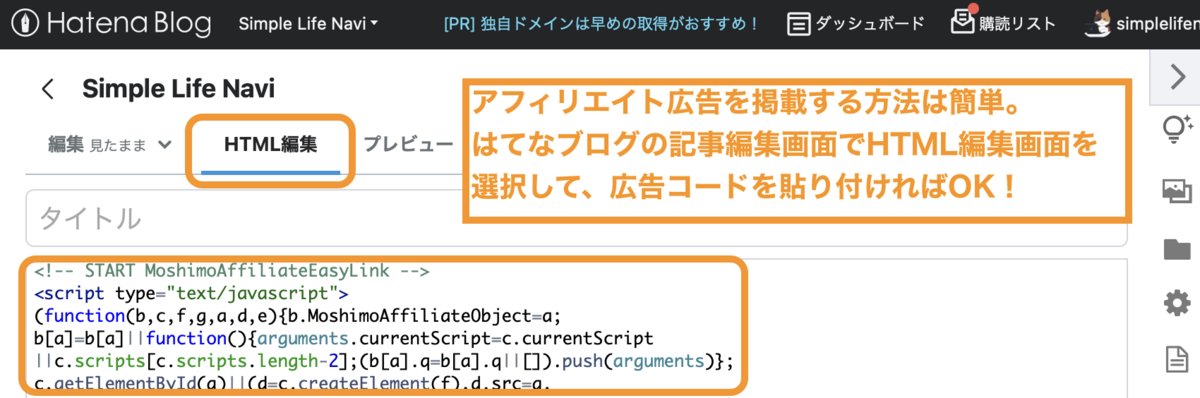Image resolution: width=1200 pixels, height=398 pixels.
Task: Open the document sidebar icon
Action: click(x=1177, y=359)
